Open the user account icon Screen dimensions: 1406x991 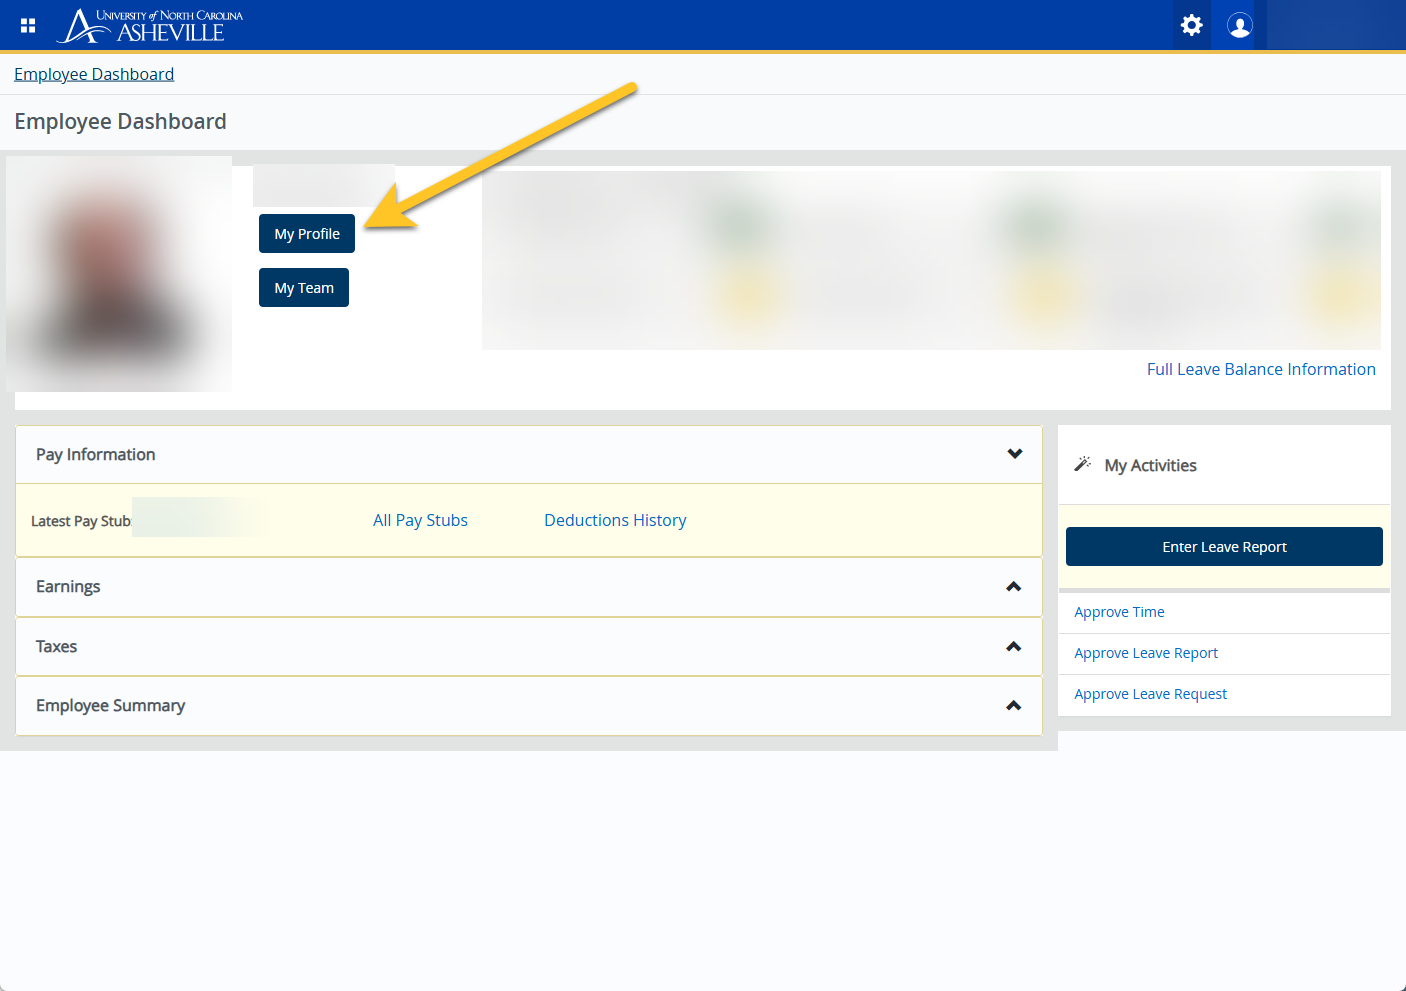coord(1239,25)
